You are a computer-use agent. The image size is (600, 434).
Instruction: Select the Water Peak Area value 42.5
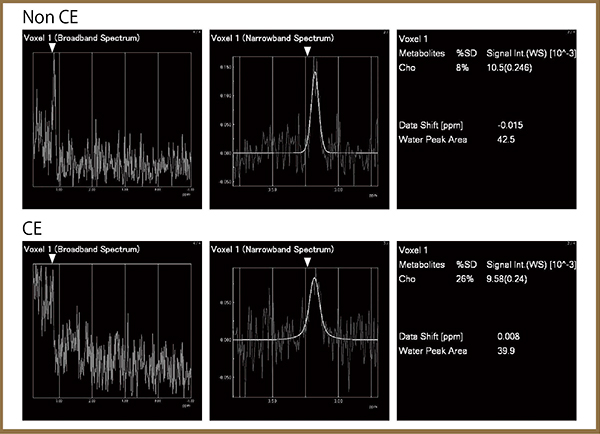coord(508,139)
